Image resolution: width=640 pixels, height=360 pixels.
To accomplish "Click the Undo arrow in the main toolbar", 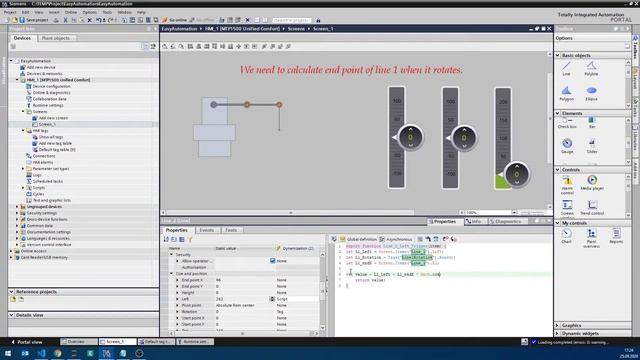I will [x=98, y=20].
